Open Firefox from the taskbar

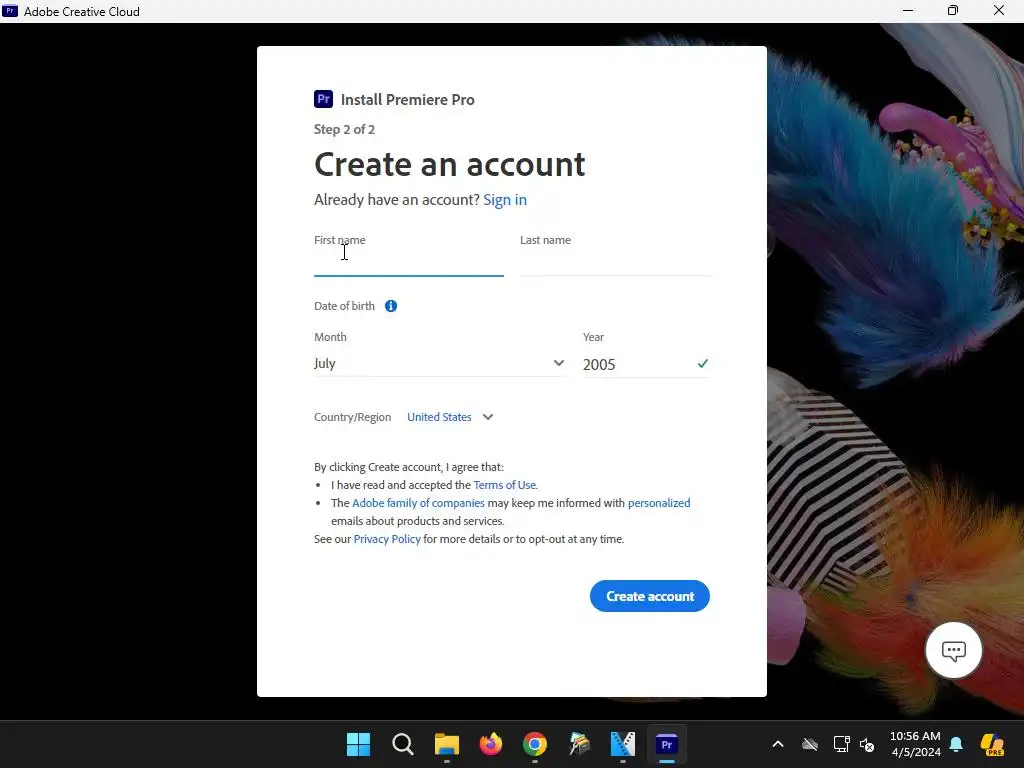pyautogui.click(x=490, y=744)
